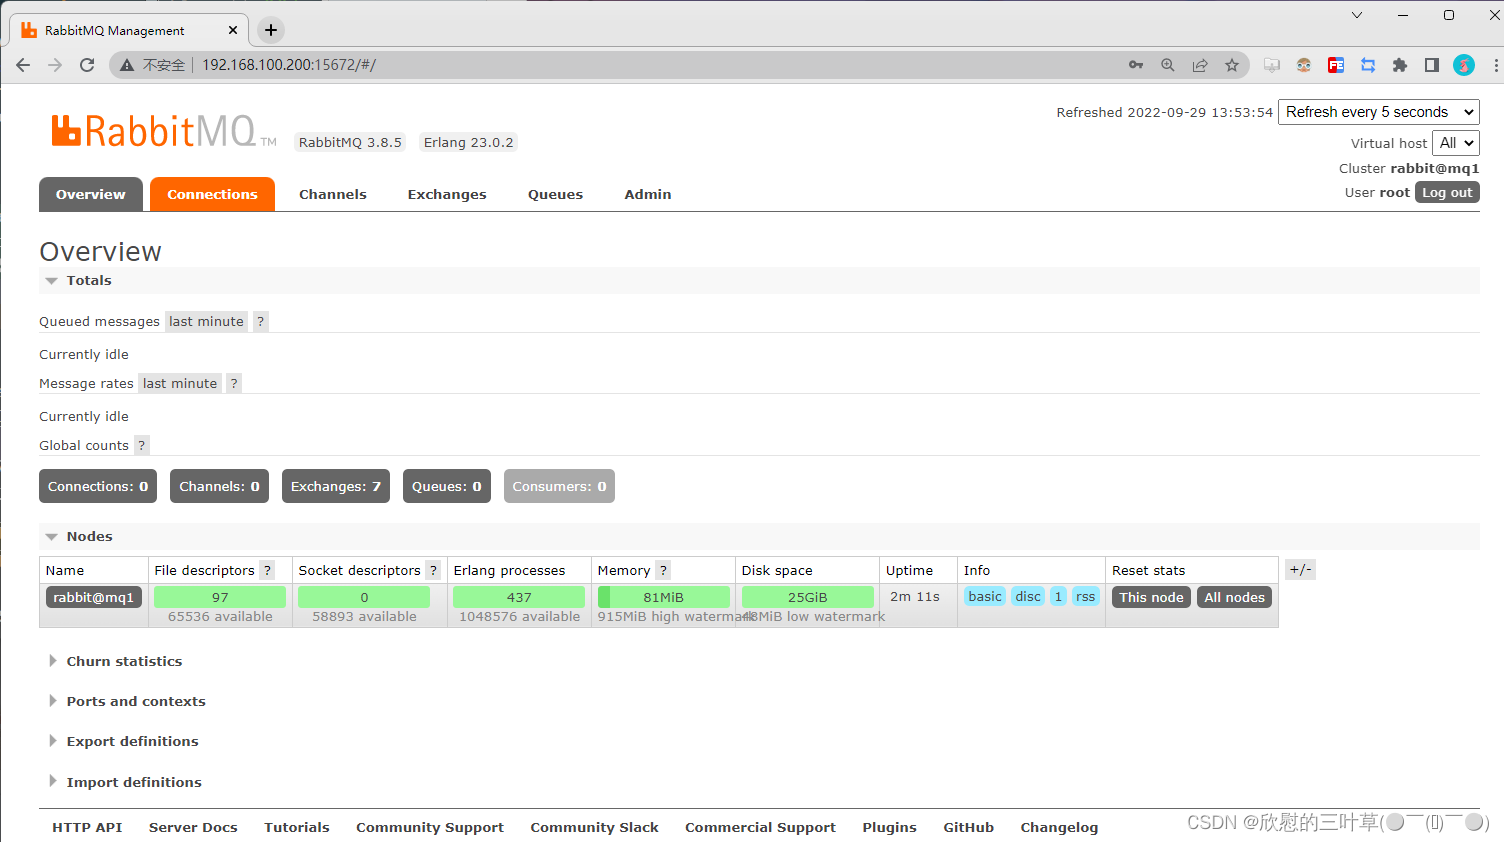The width and height of the screenshot is (1504, 842).
Task: Reset stats for This node
Action: pyautogui.click(x=1151, y=597)
